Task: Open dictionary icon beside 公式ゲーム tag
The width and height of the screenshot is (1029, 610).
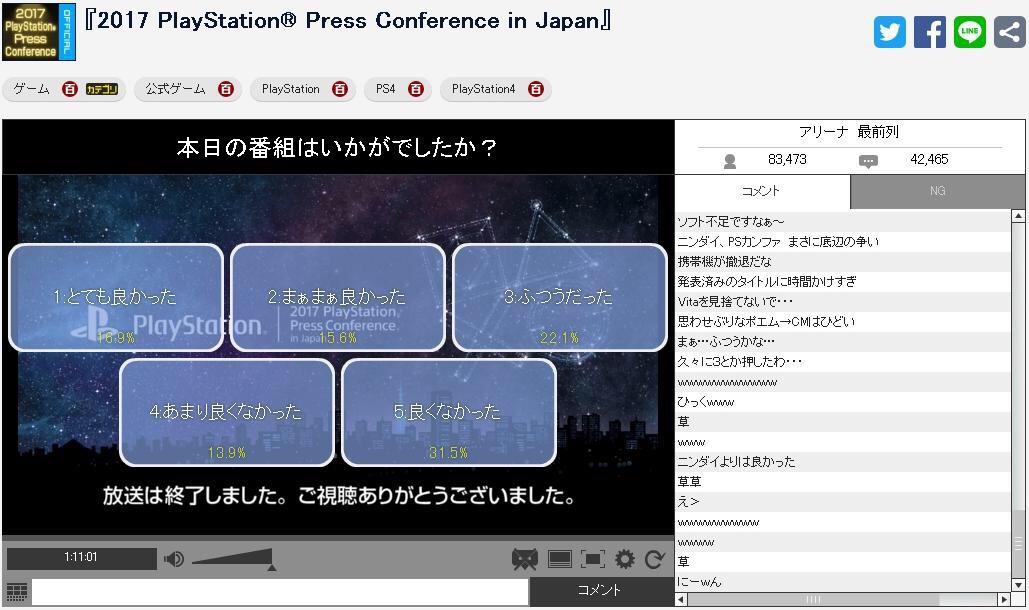Action: point(226,89)
